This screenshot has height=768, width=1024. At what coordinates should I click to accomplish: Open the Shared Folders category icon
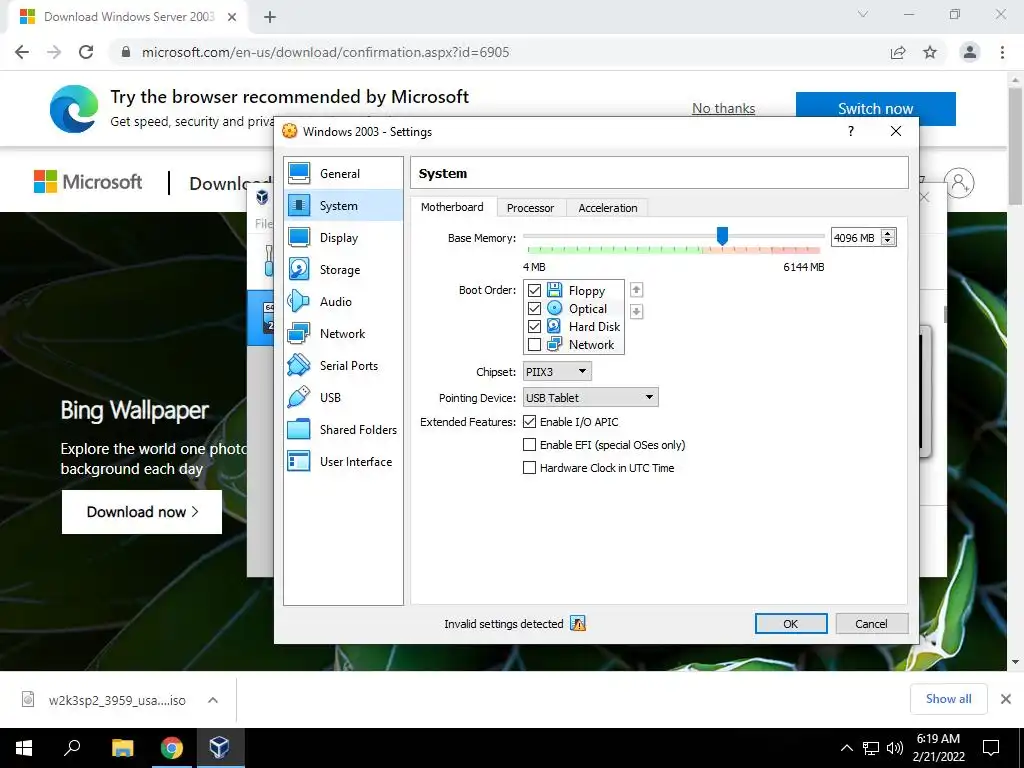(x=299, y=429)
